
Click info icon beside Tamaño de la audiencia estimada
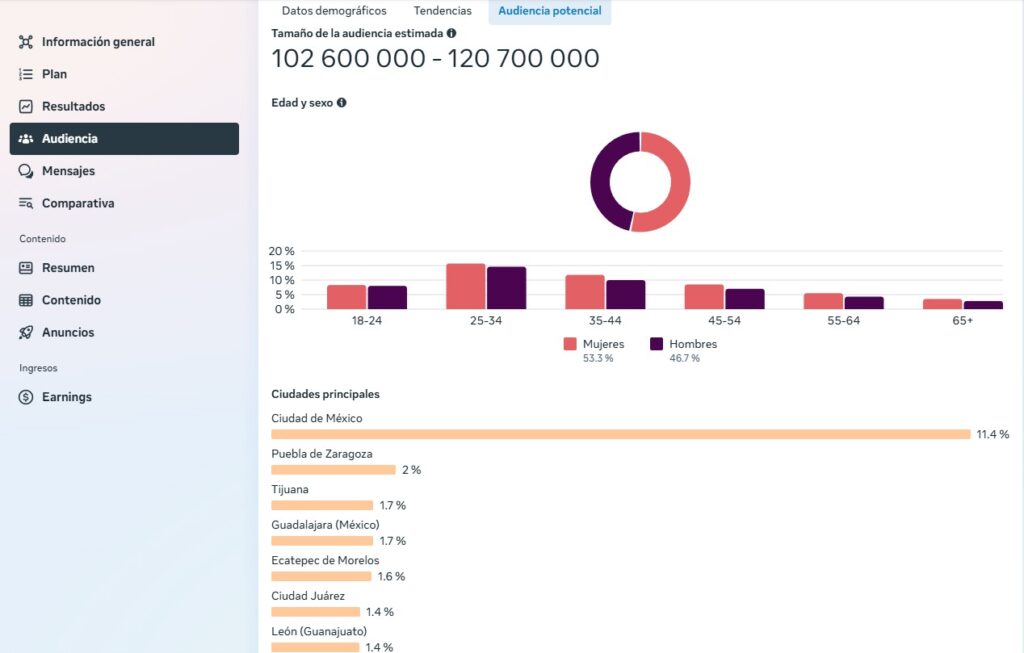(x=451, y=33)
